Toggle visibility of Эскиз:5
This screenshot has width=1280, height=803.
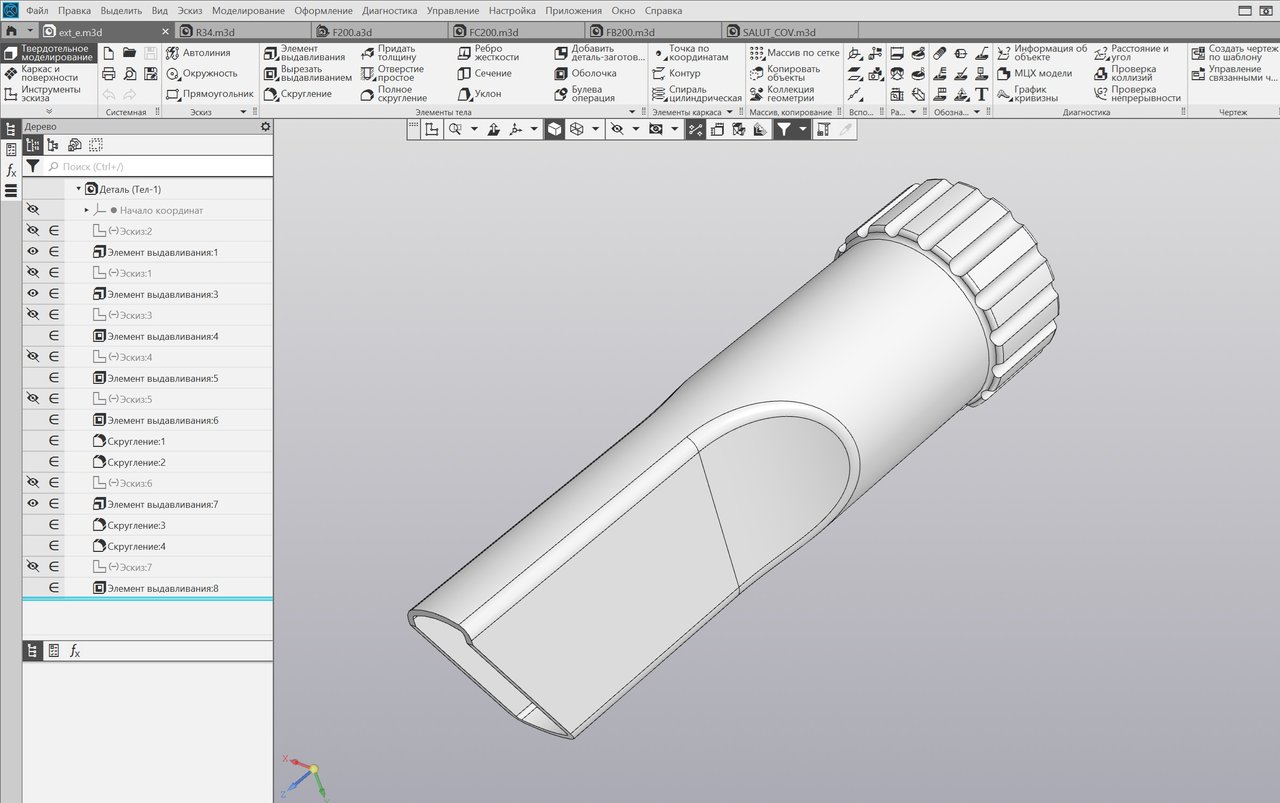[33, 399]
